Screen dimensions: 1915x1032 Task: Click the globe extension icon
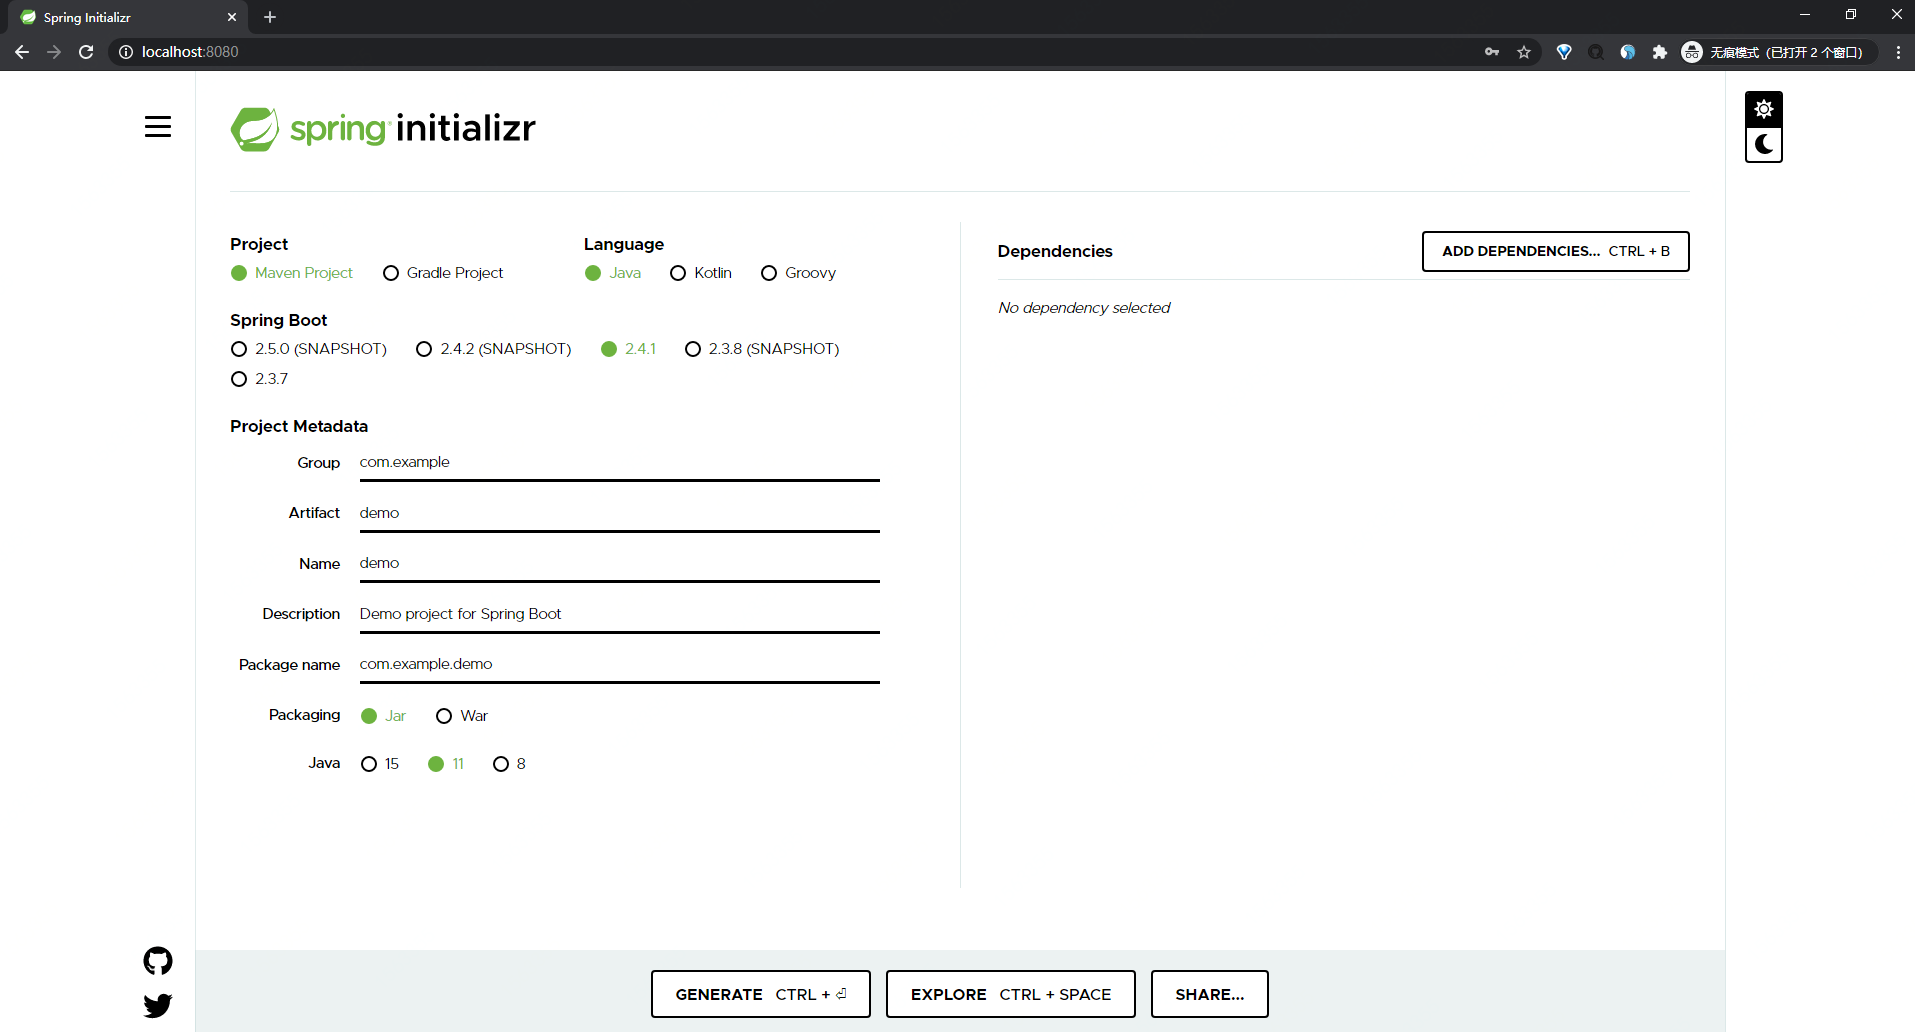1628,52
